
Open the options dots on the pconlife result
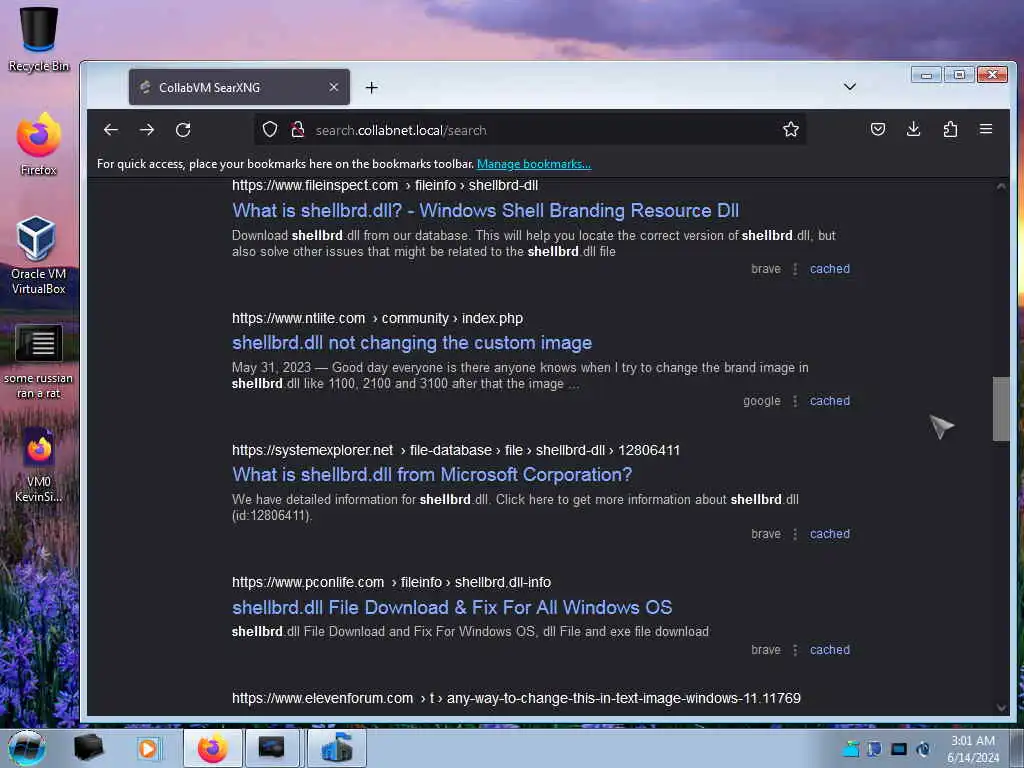[x=795, y=650]
